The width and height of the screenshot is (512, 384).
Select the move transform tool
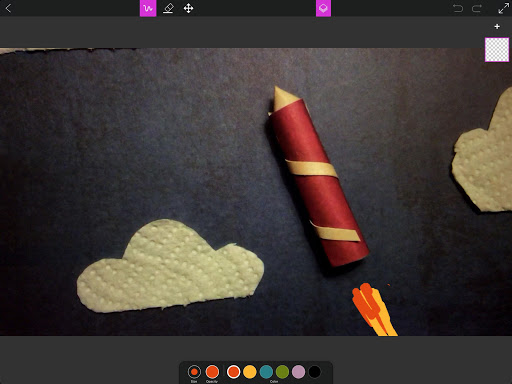point(189,8)
